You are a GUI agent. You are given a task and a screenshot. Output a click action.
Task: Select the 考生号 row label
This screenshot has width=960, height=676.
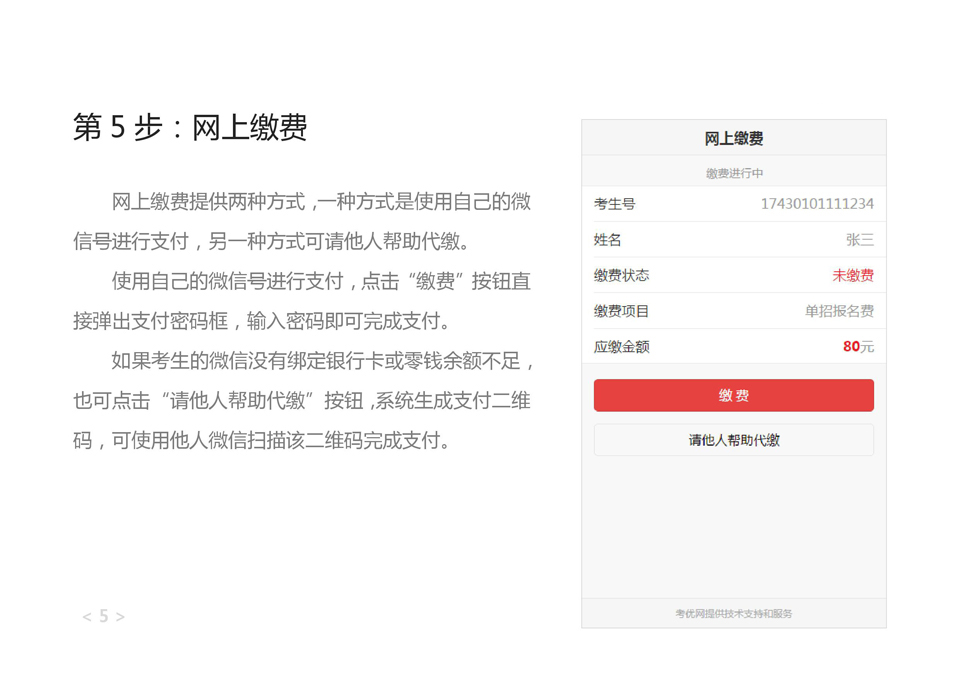[x=614, y=204]
